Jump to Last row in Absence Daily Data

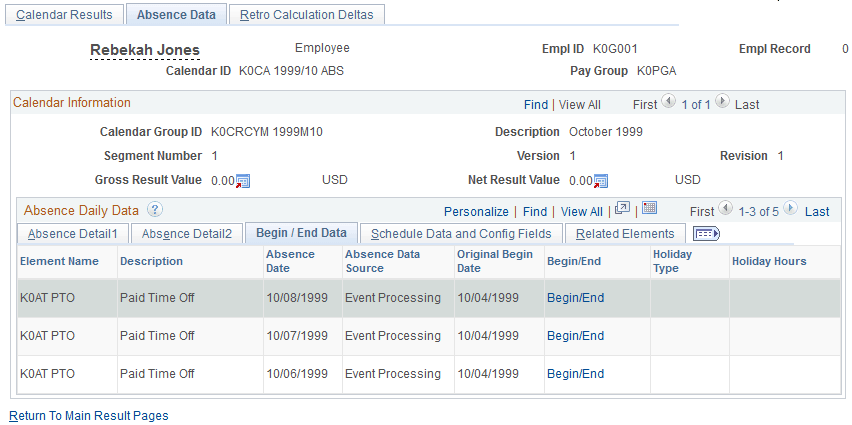(x=817, y=211)
